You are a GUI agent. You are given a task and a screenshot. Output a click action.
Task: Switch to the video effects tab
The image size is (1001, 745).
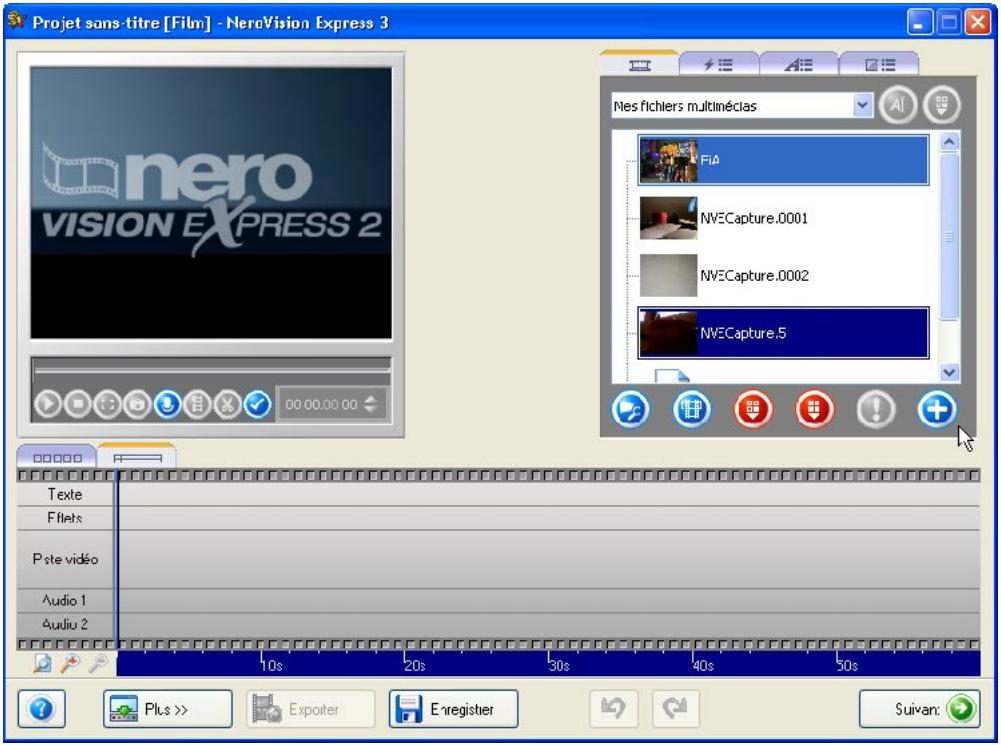tap(719, 64)
